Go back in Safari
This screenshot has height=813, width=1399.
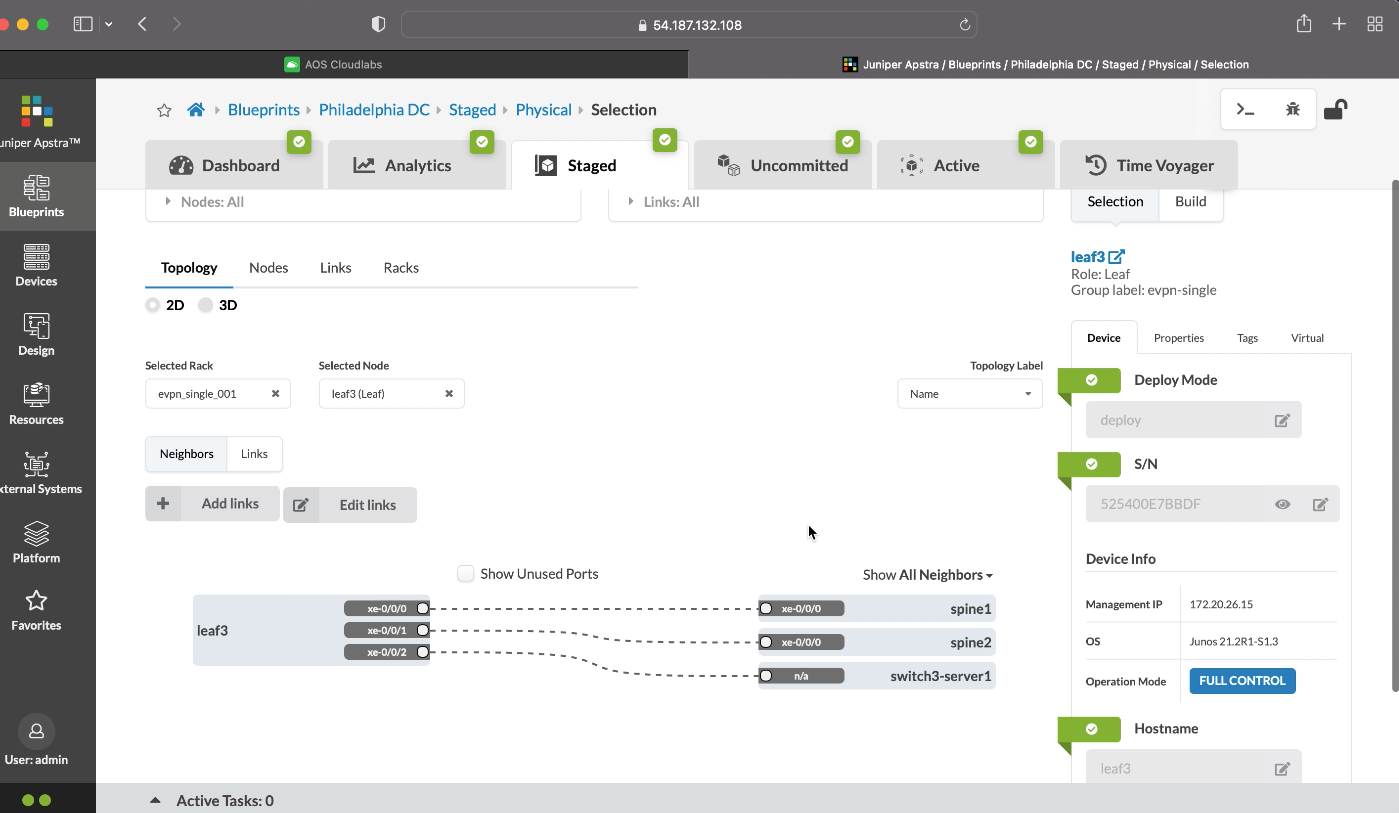142,24
